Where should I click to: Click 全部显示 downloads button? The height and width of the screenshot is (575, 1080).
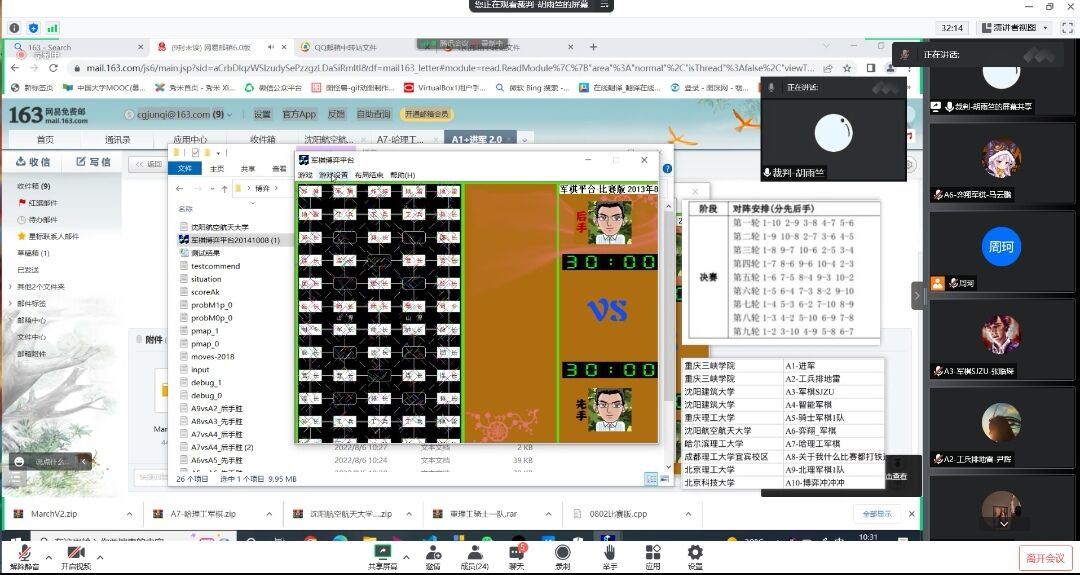(876, 514)
